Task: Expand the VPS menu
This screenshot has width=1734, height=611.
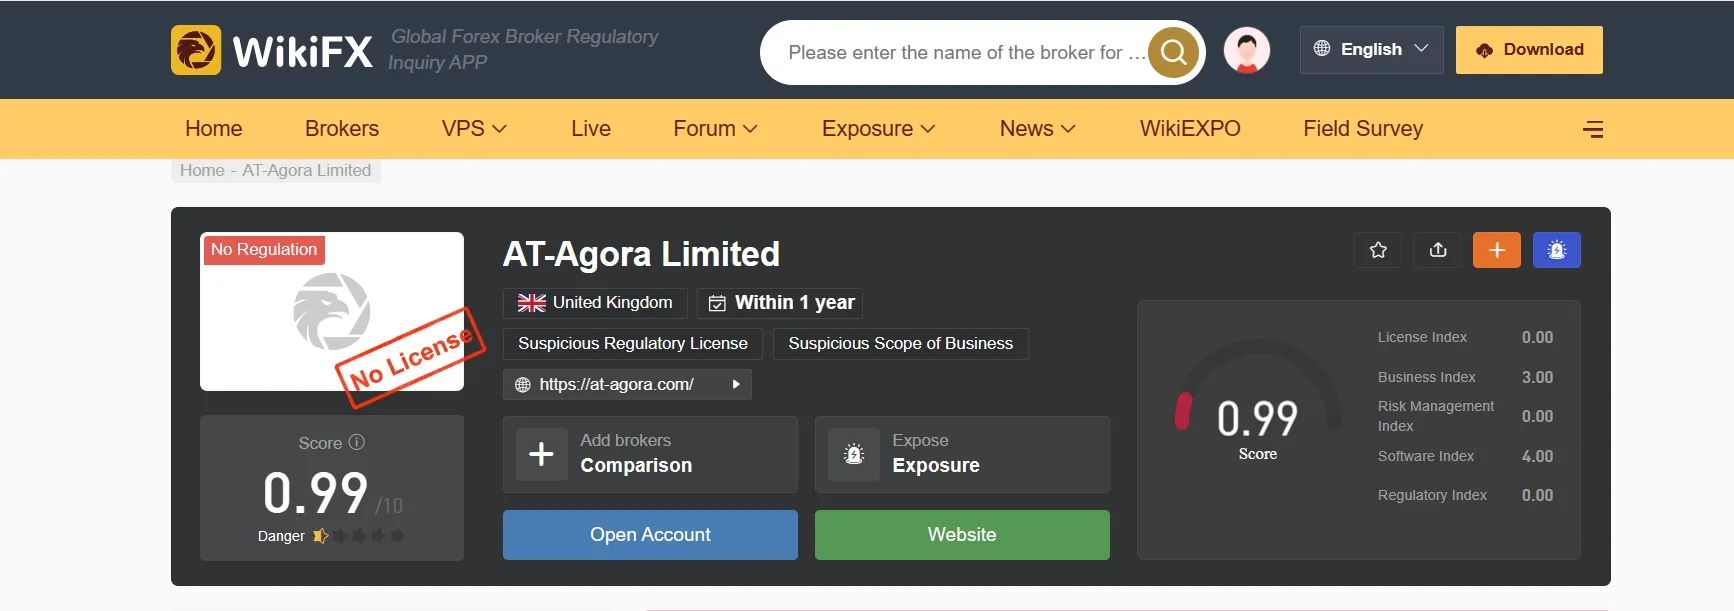Action: 474,129
